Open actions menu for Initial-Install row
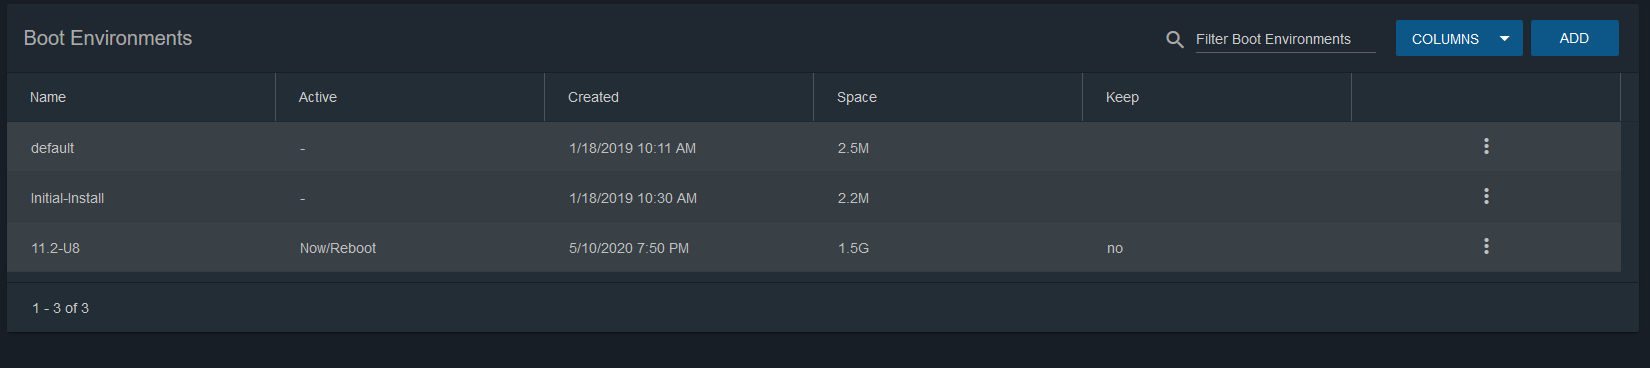The width and height of the screenshot is (1650, 368). (x=1486, y=196)
